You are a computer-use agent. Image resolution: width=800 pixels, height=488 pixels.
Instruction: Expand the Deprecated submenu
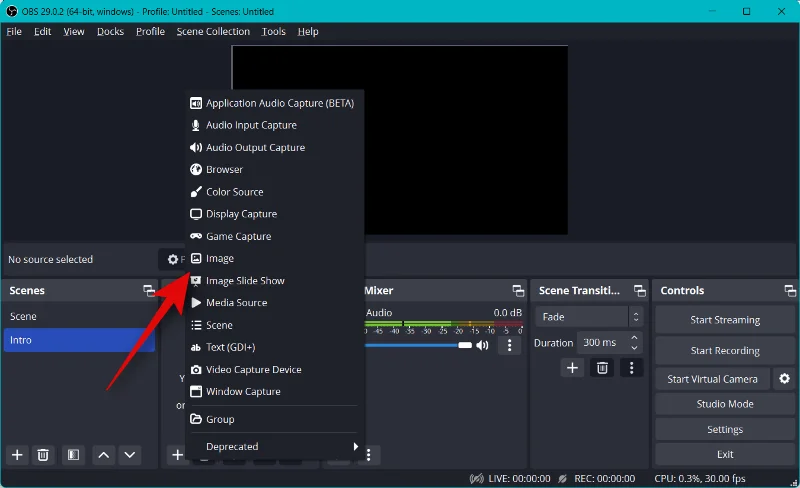coord(274,447)
